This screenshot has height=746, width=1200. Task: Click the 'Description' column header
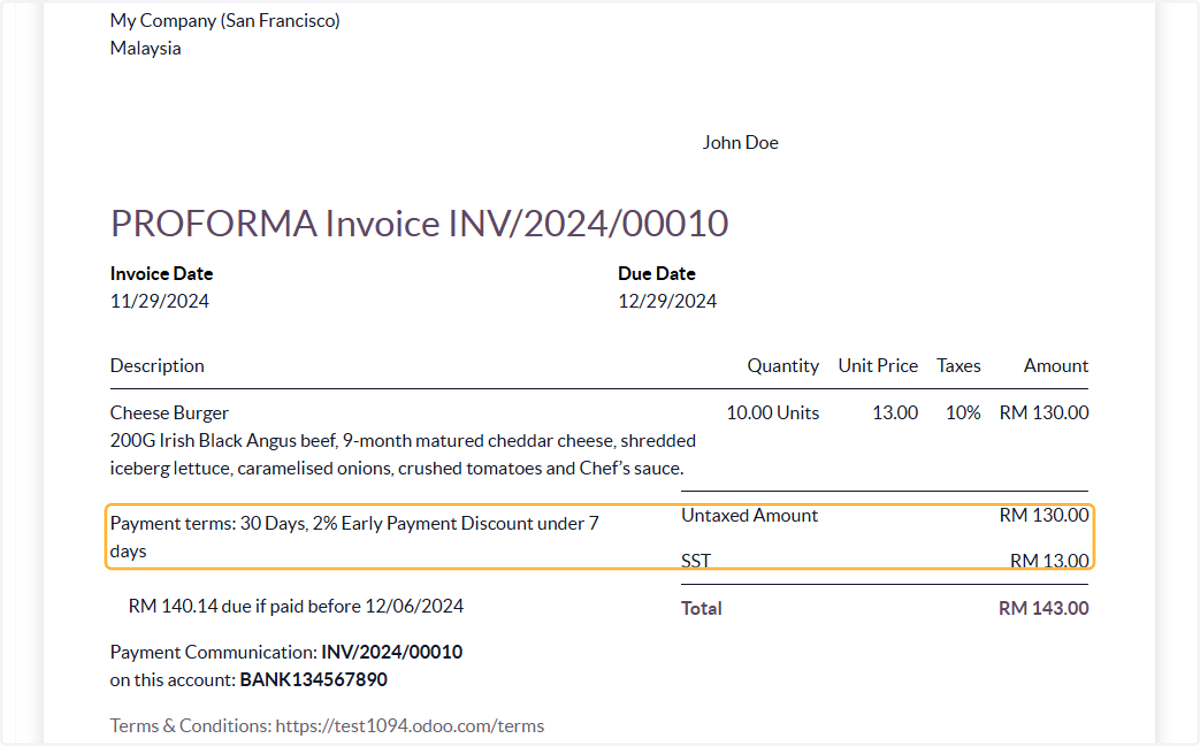pyautogui.click(x=157, y=366)
